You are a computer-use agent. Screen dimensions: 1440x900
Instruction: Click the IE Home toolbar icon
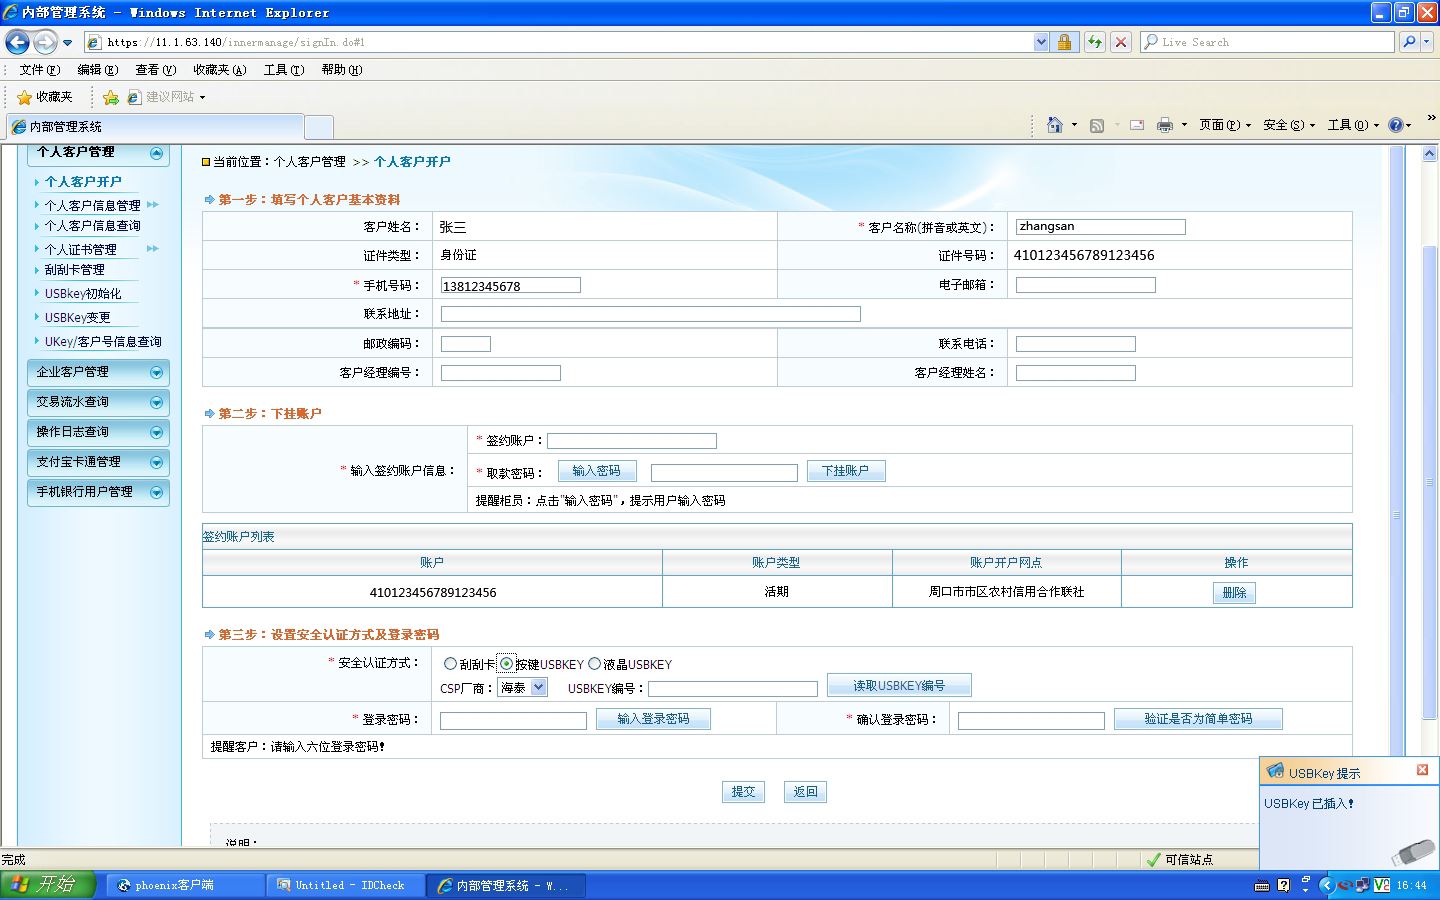point(1054,125)
